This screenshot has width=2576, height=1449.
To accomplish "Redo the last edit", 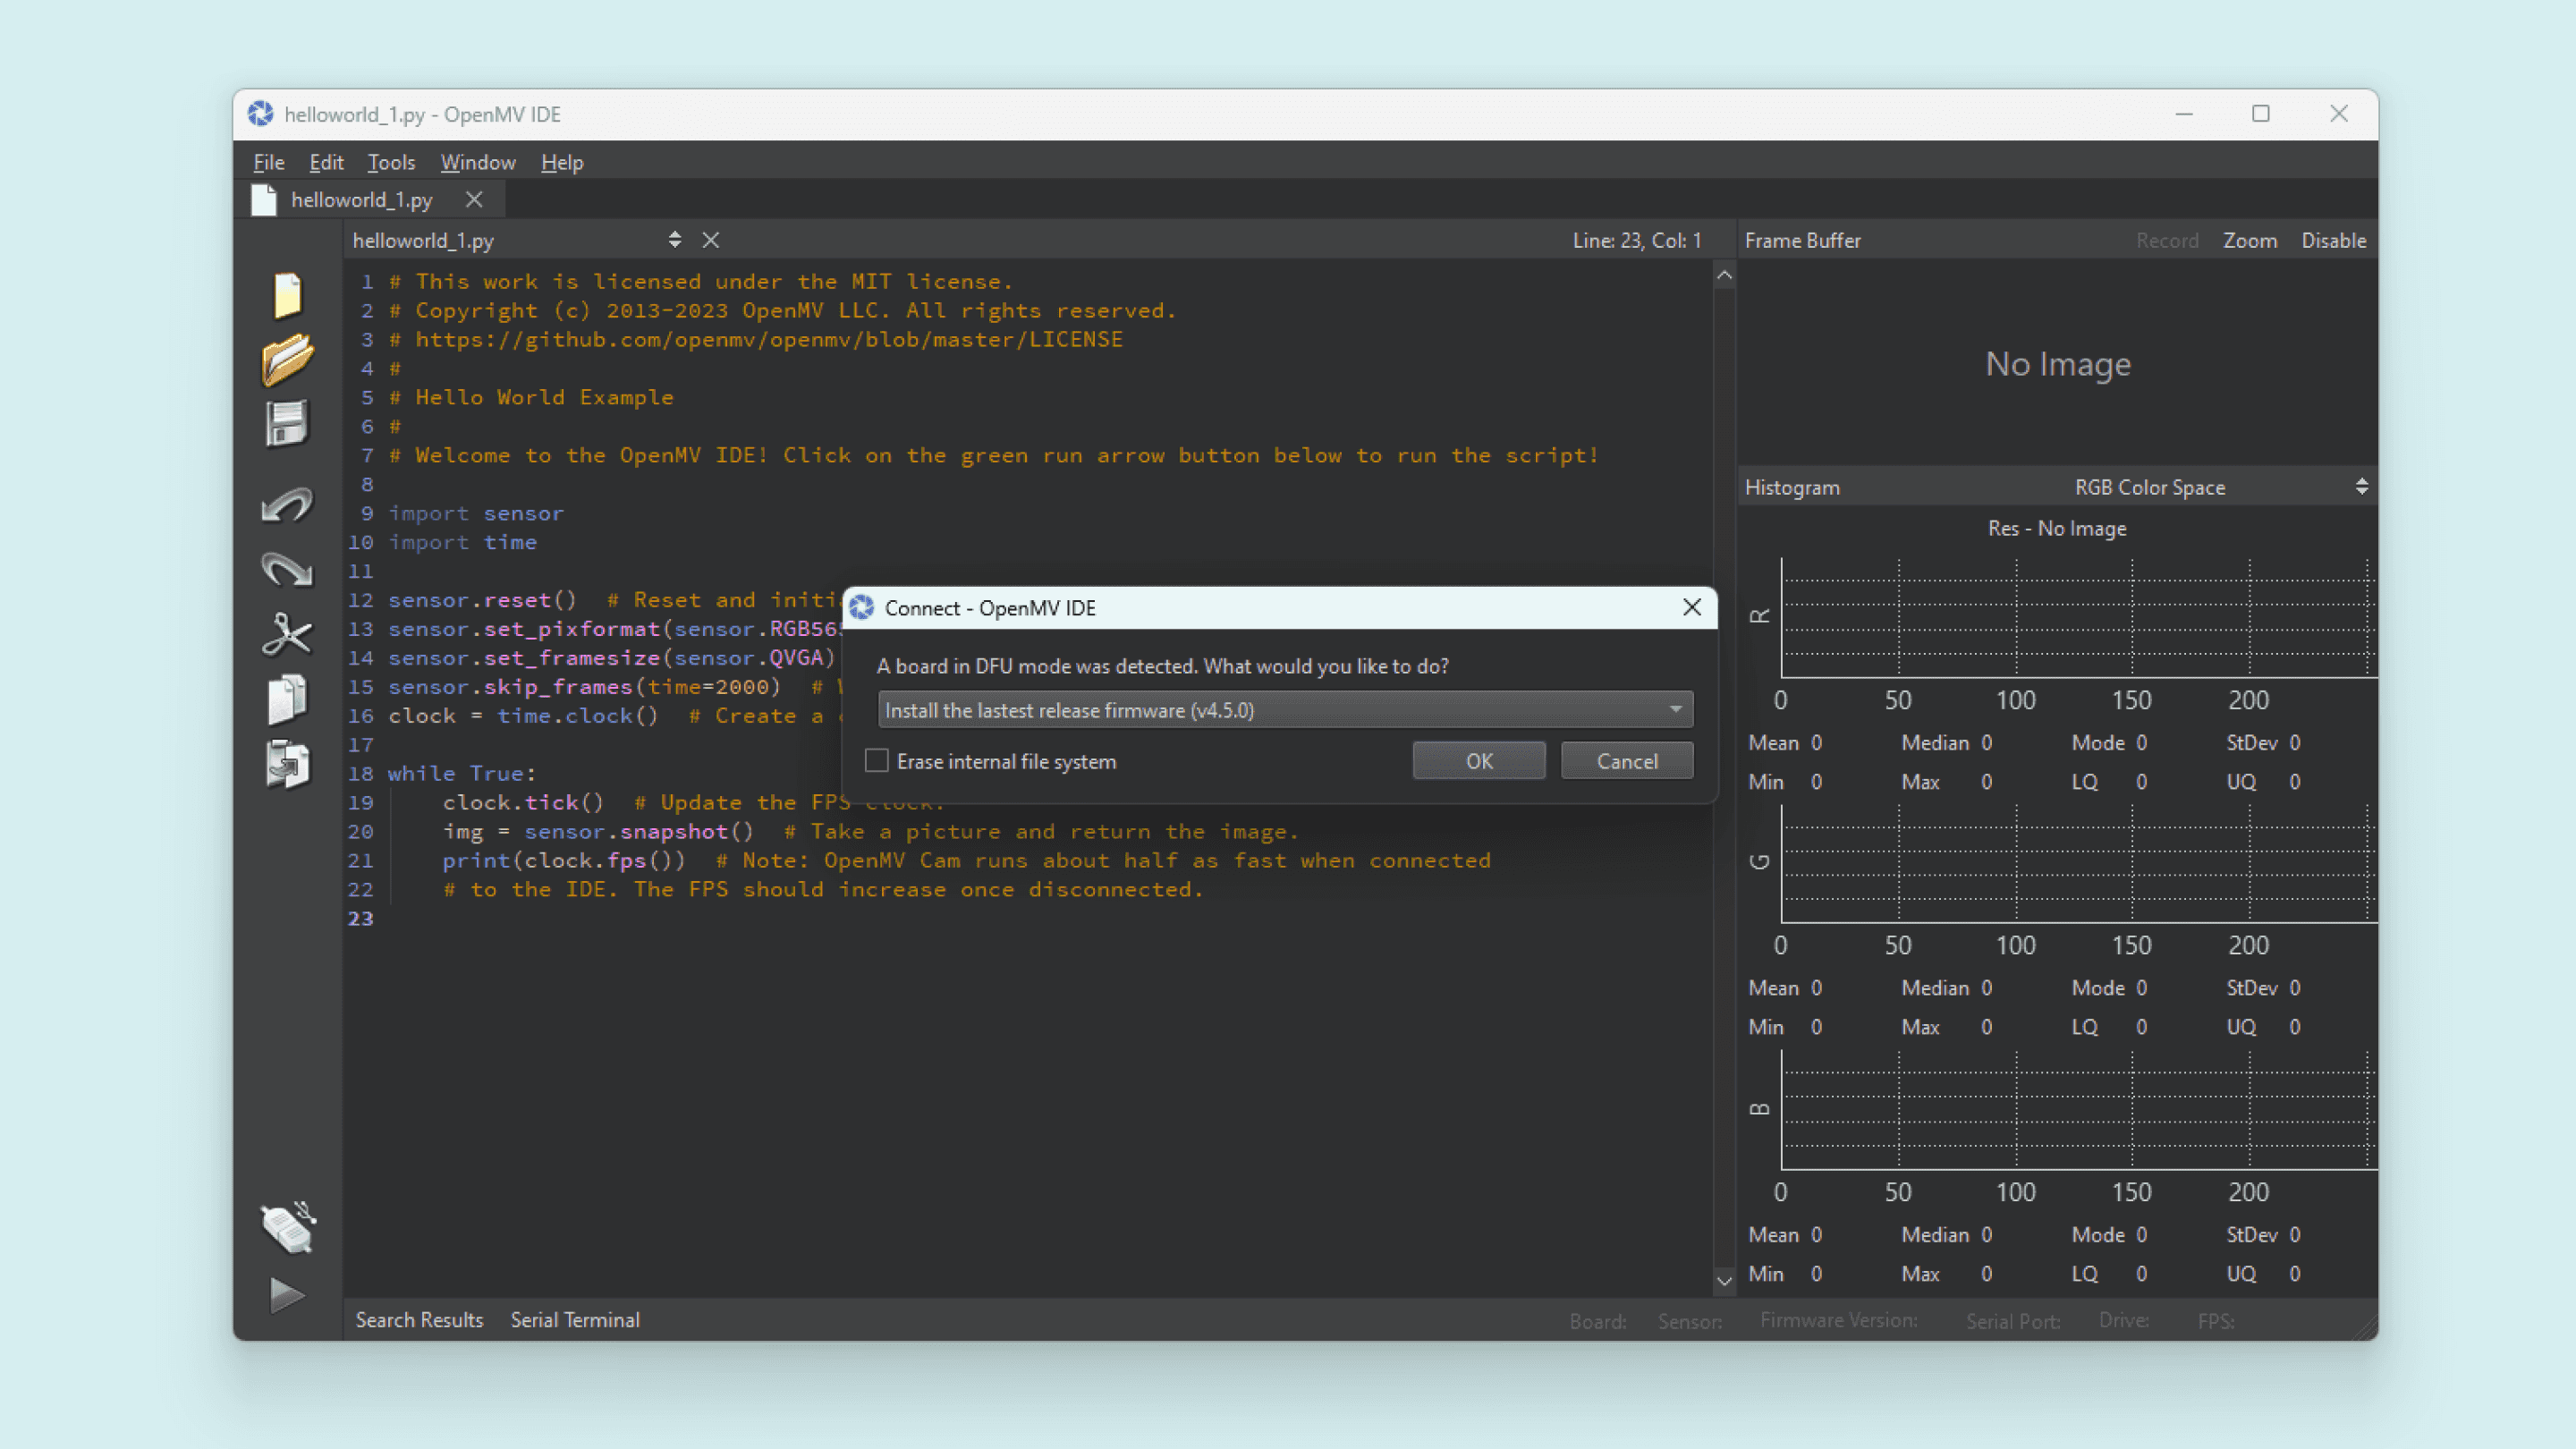I will pos(287,570).
